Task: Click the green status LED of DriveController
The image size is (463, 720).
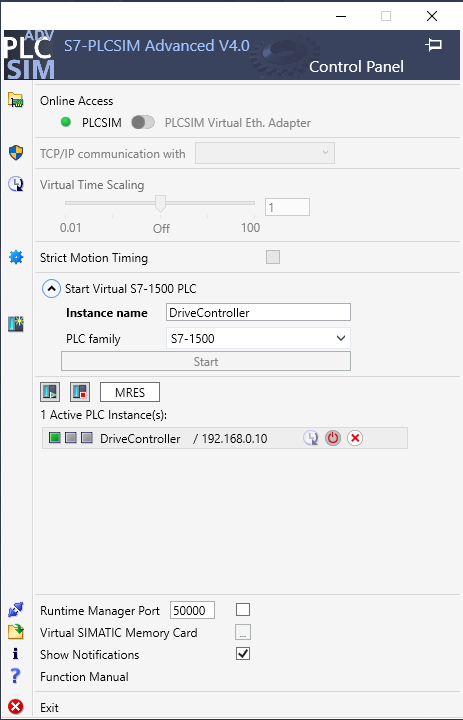Action: point(55,438)
